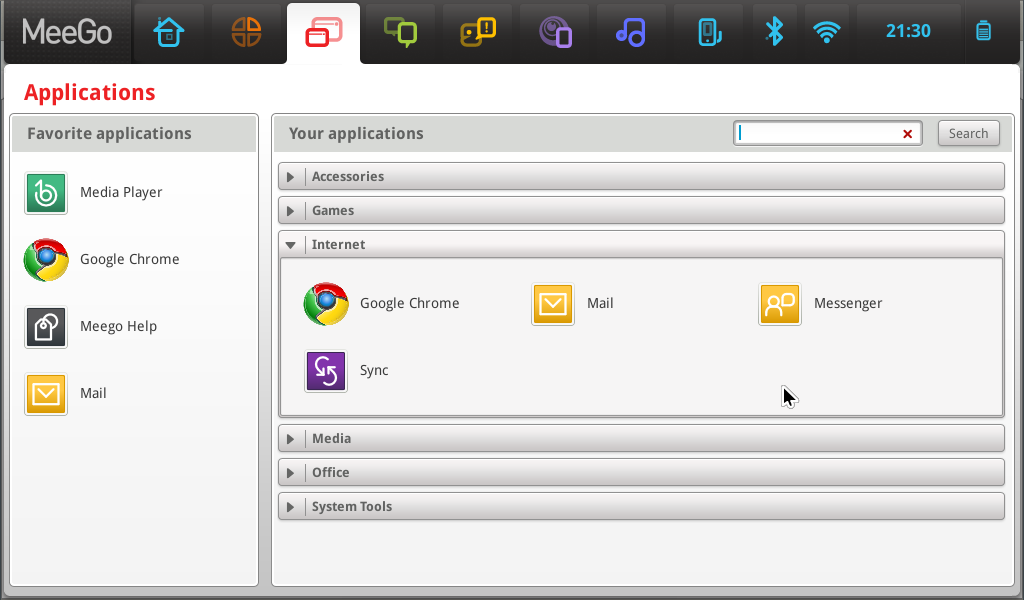Click into the applications search field
Image resolution: width=1024 pixels, height=600 pixels.
815,134
